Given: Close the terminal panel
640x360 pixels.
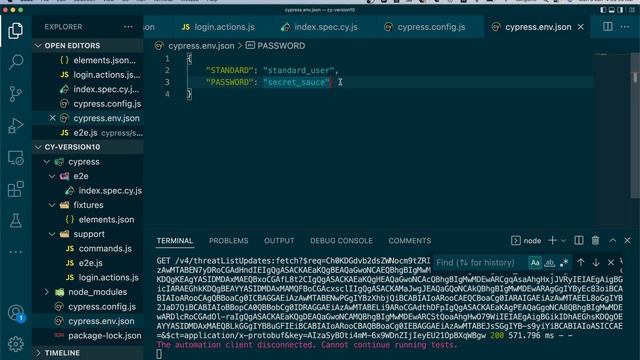Looking at the screenshot, I should point(627,240).
